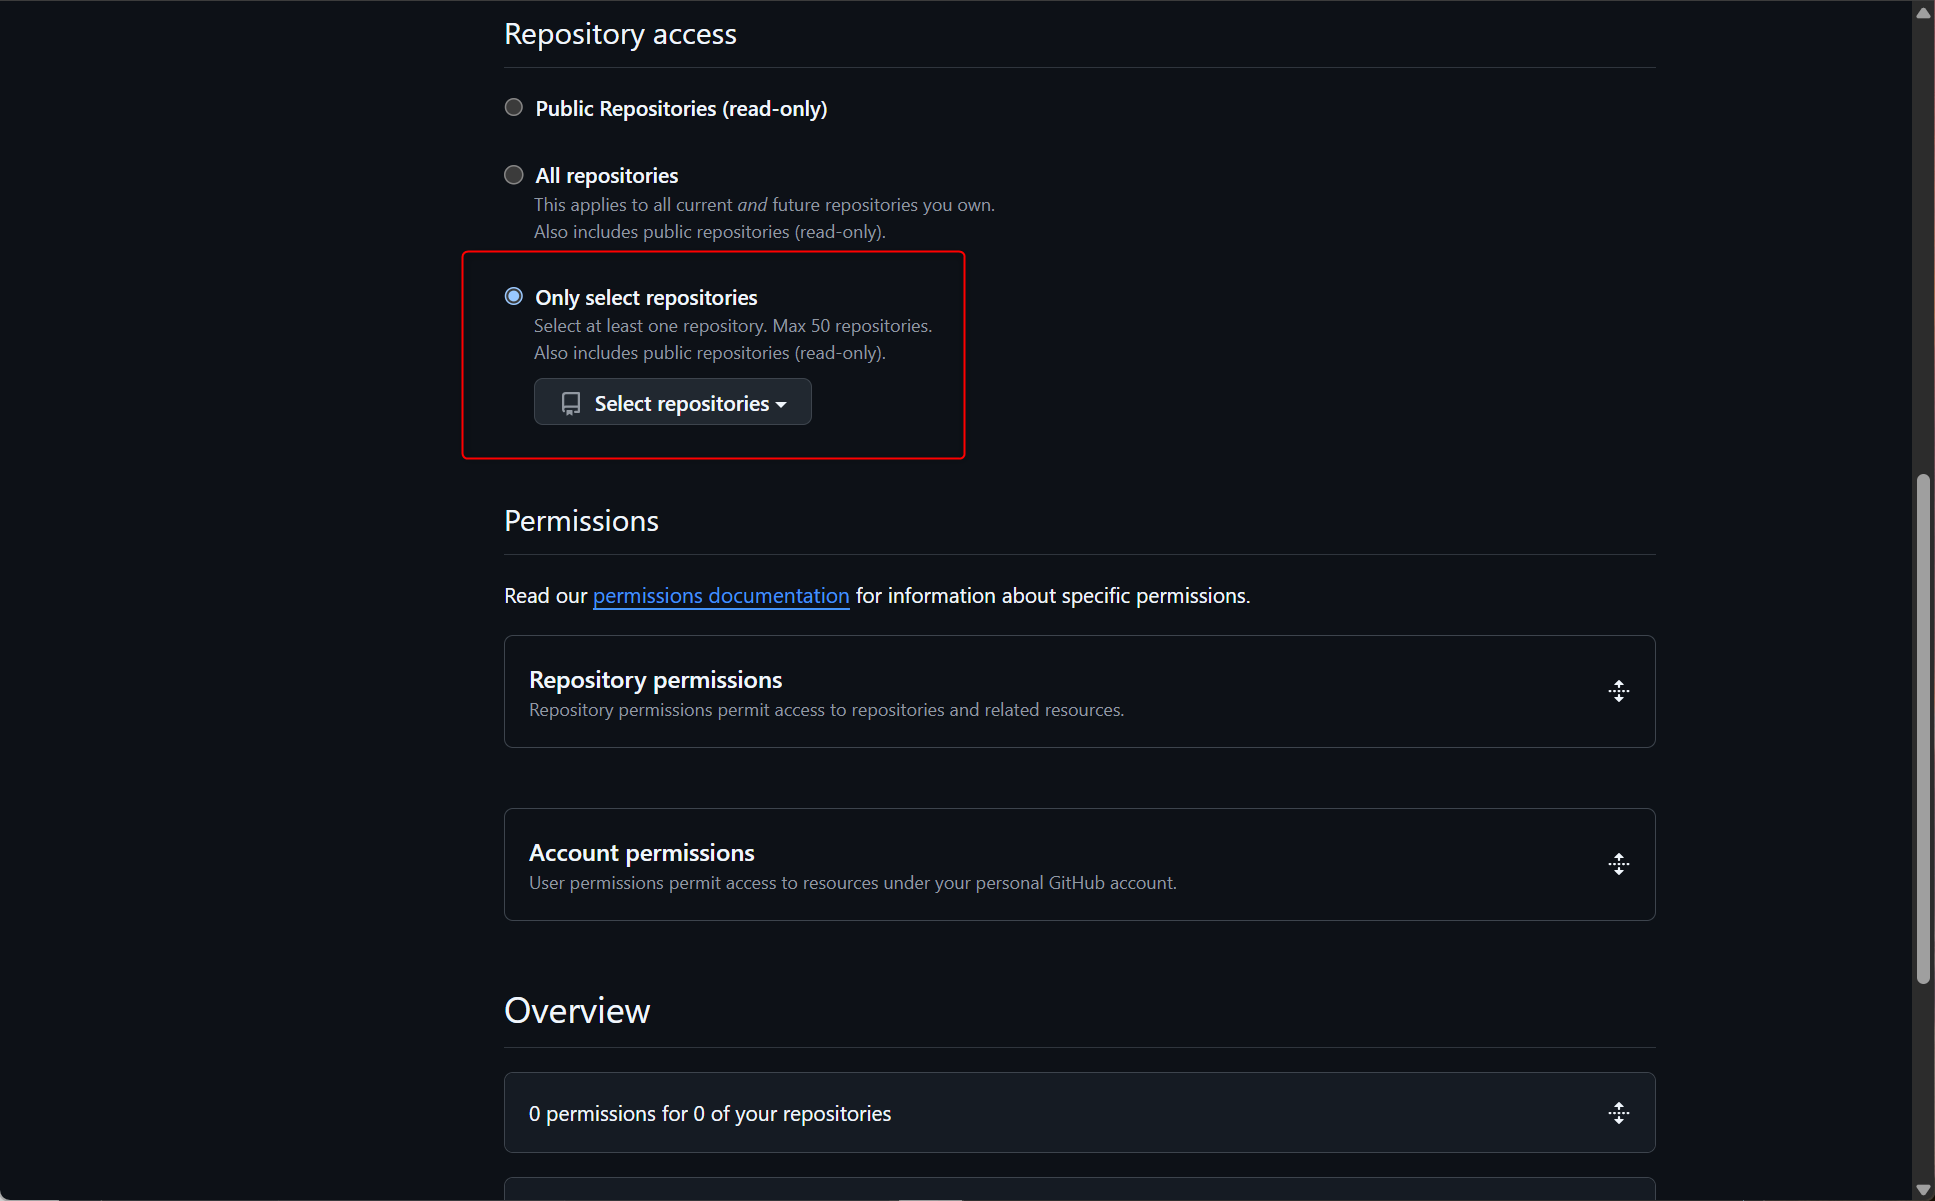
Task: Select the Only select repositories option
Action: point(513,295)
